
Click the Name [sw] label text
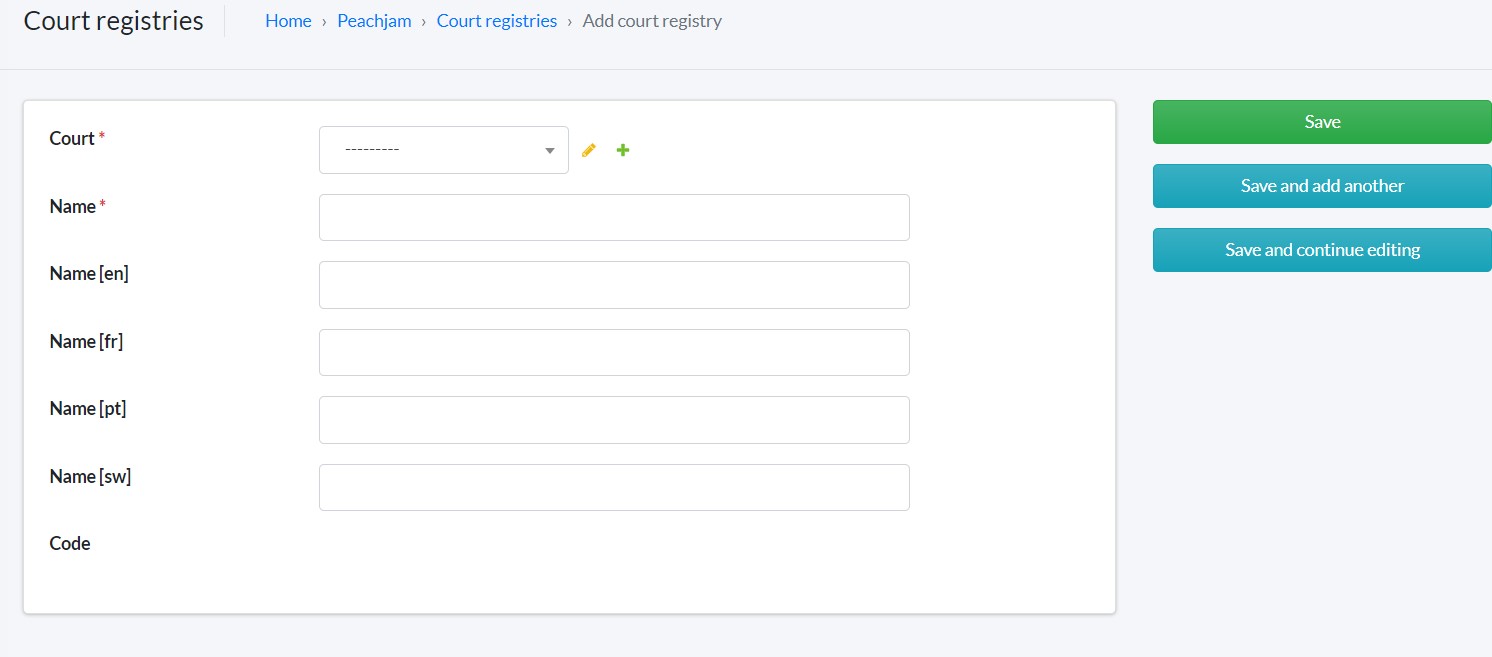coord(90,477)
